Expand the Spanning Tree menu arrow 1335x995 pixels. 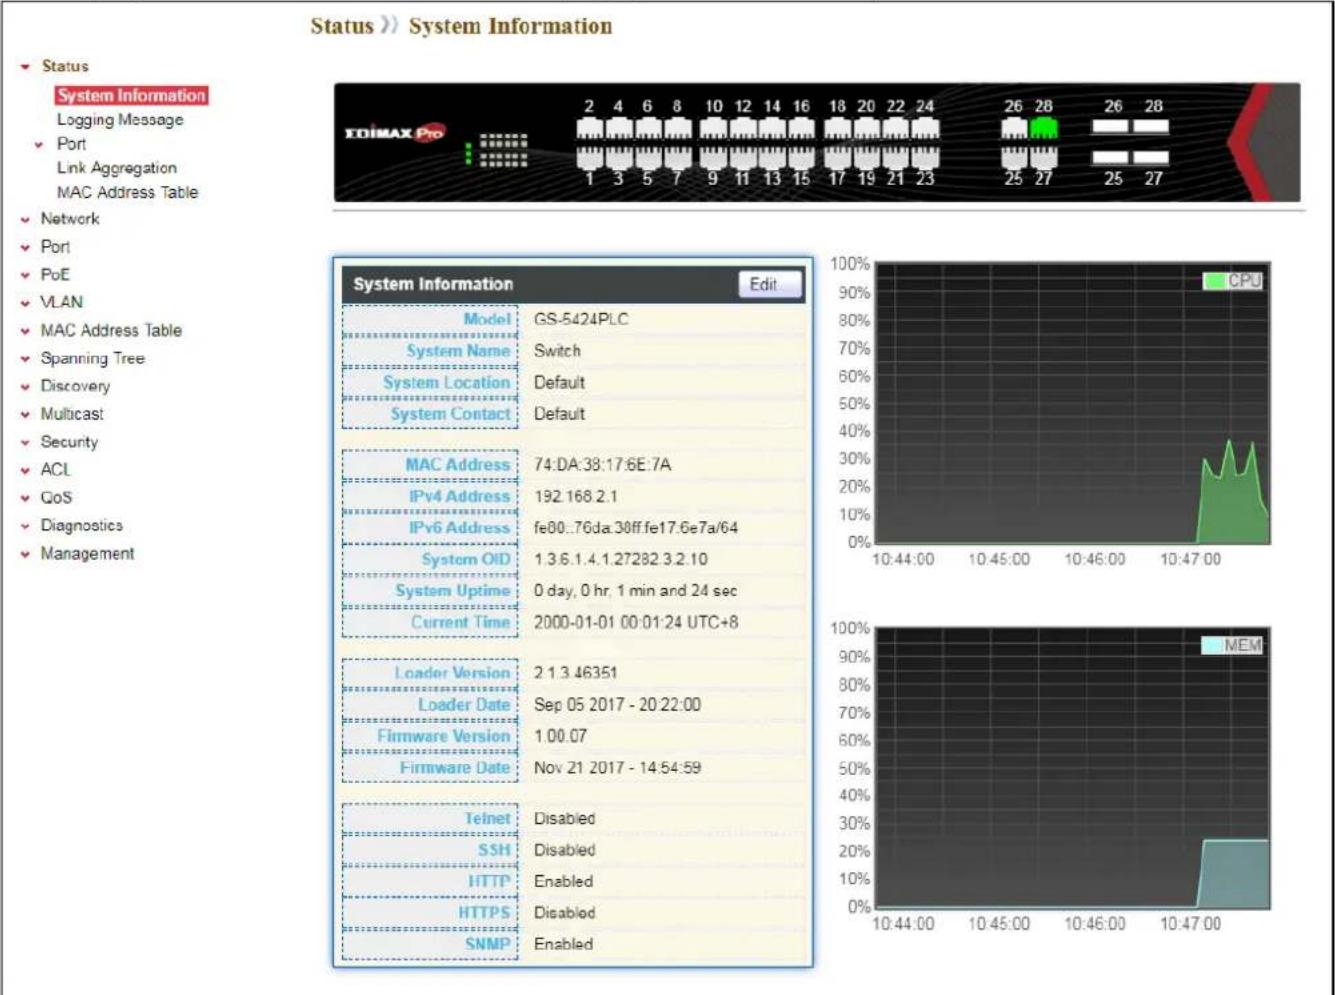(25, 359)
